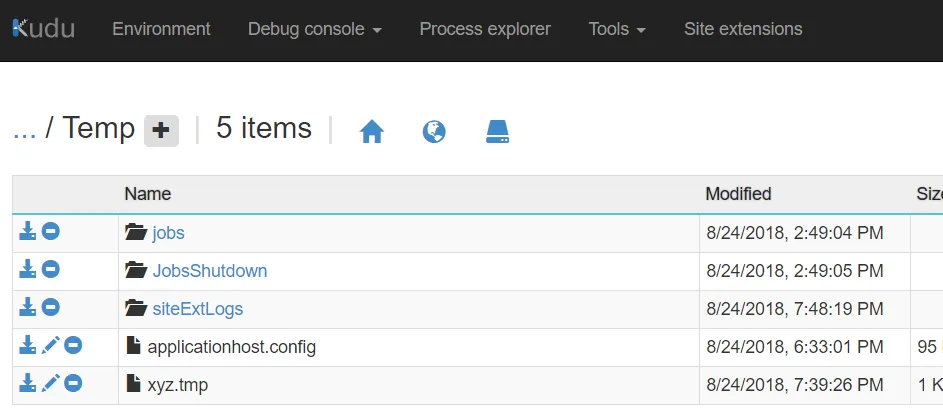Open the Debug console dropdown
This screenshot has width=943, height=415.
coord(315,29)
